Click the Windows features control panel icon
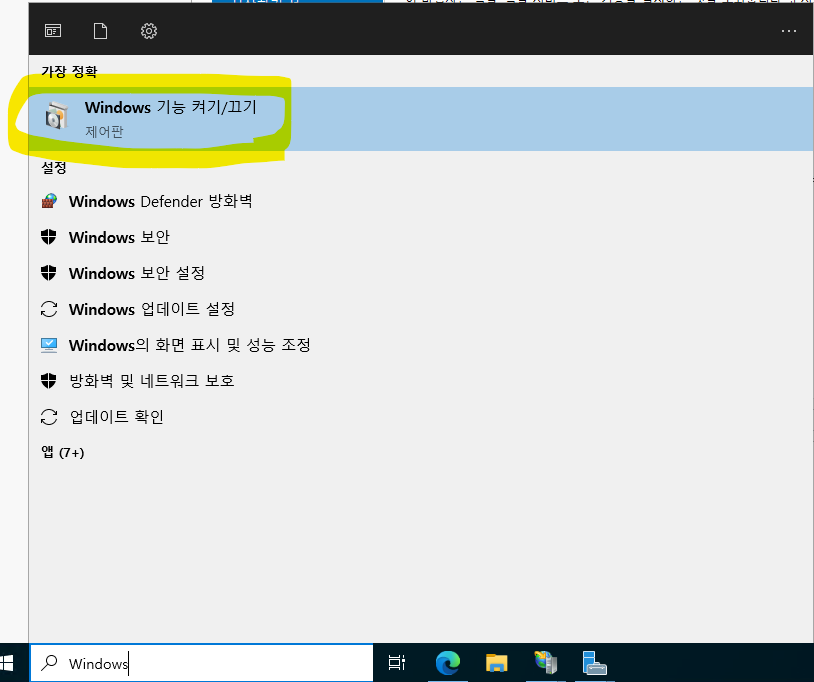The image size is (814, 682). [57, 116]
